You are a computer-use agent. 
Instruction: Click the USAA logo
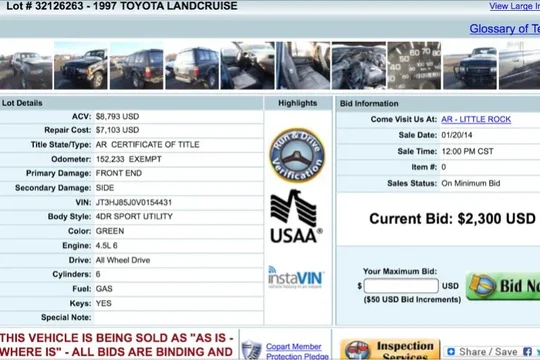click(x=296, y=216)
